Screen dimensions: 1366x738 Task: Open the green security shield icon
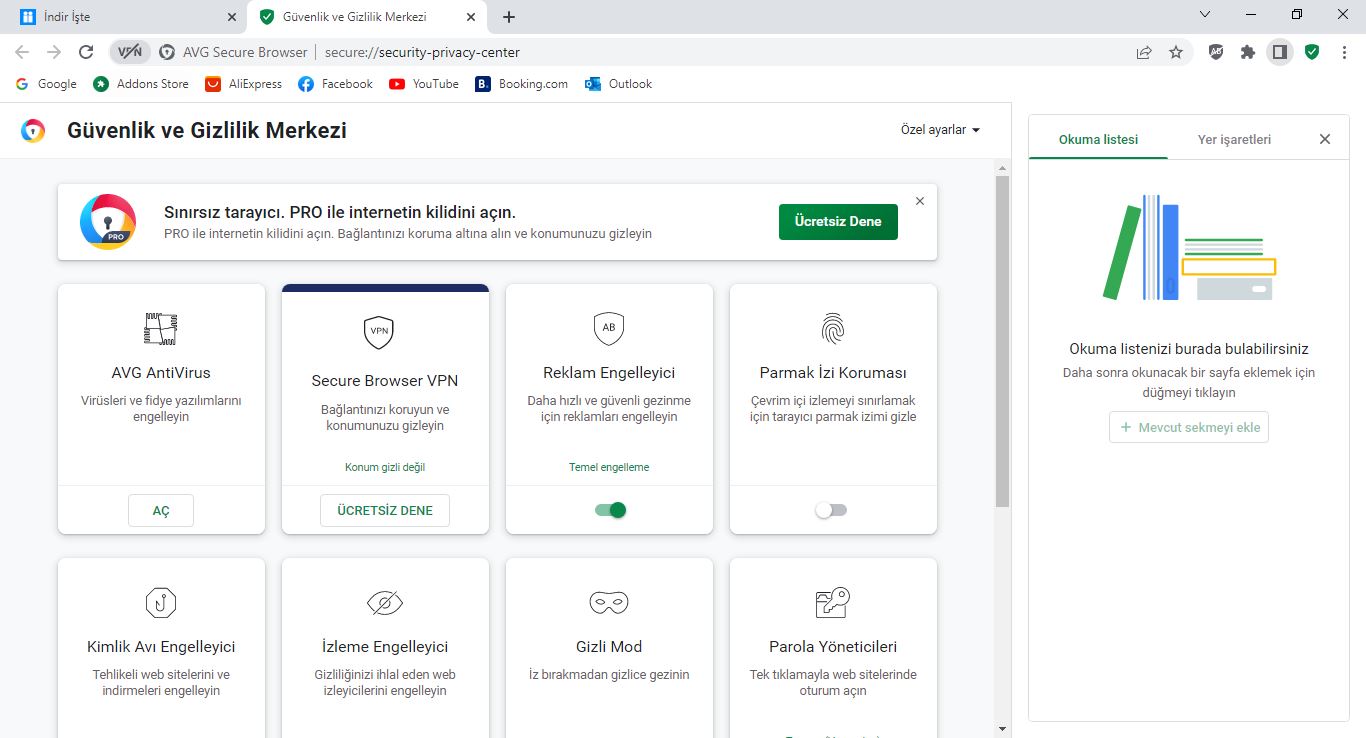click(x=1312, y=52)
